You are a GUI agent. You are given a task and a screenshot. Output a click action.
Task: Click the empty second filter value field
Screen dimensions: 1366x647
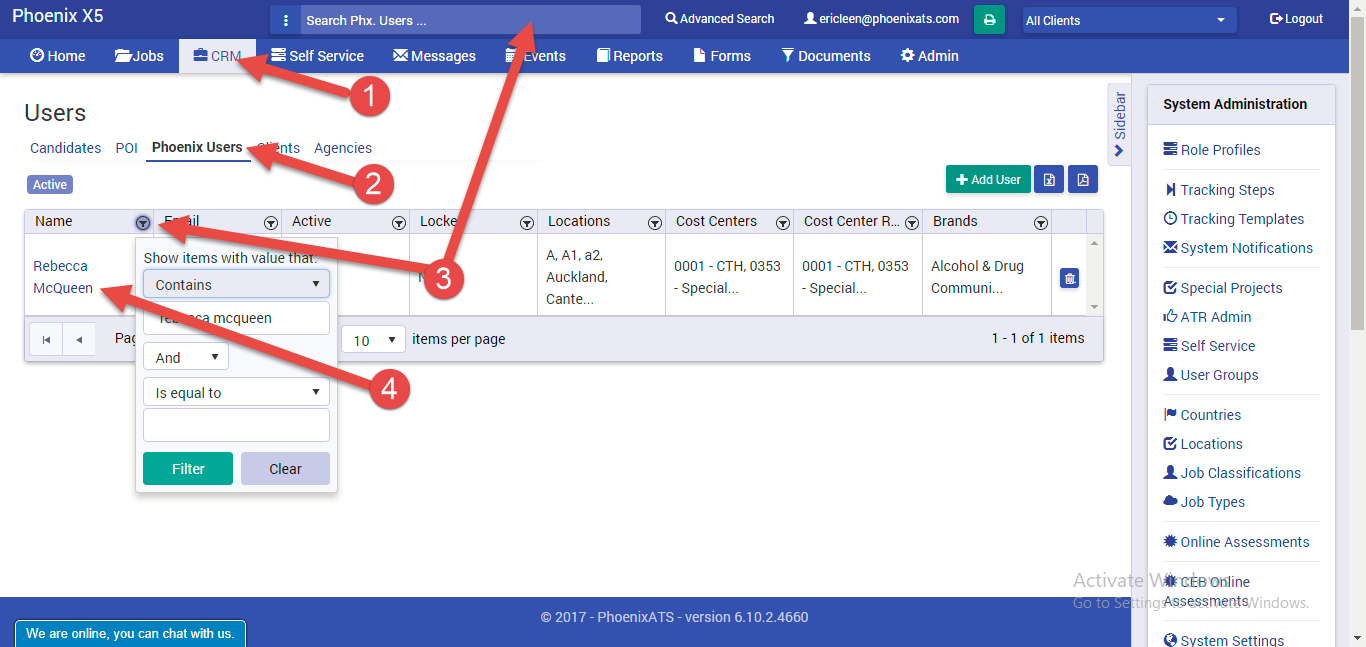click(x=236, y=425)
